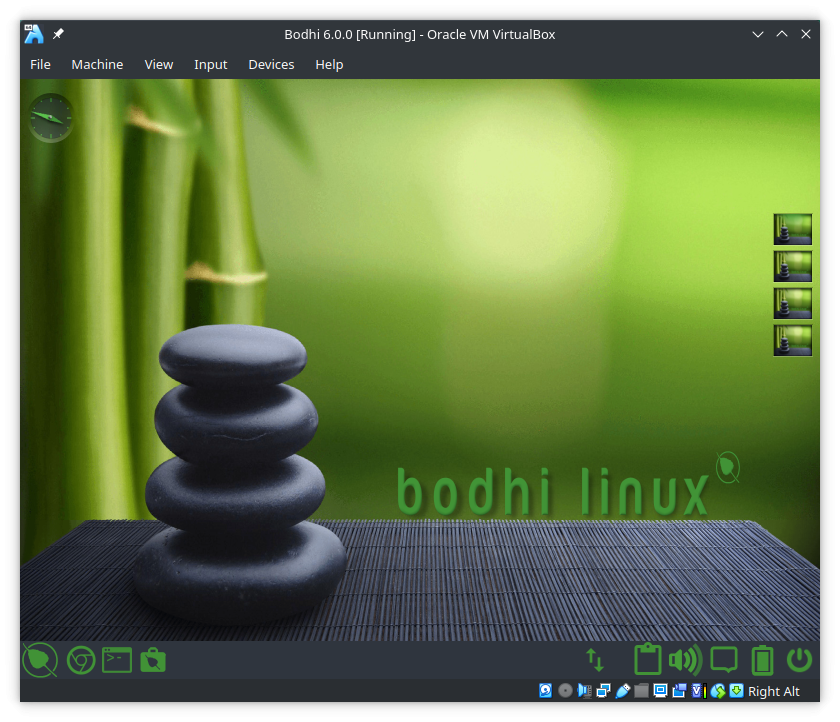Click the USB devices status icon

(623, 691)
